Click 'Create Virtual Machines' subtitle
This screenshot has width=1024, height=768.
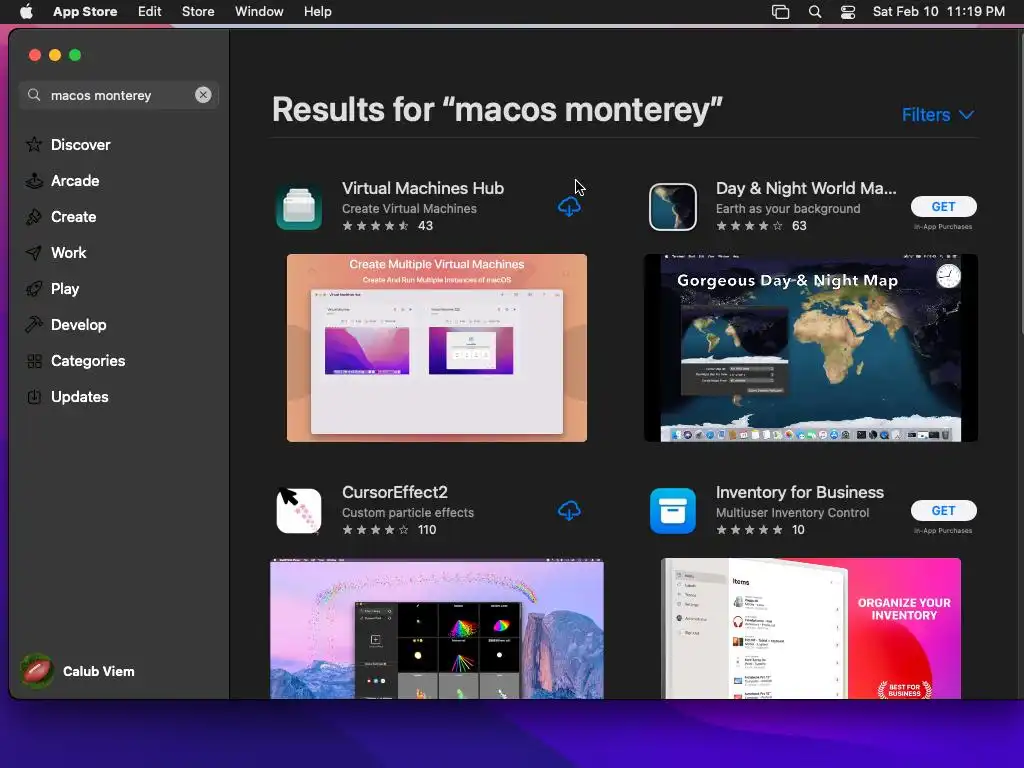click(409, 209)
